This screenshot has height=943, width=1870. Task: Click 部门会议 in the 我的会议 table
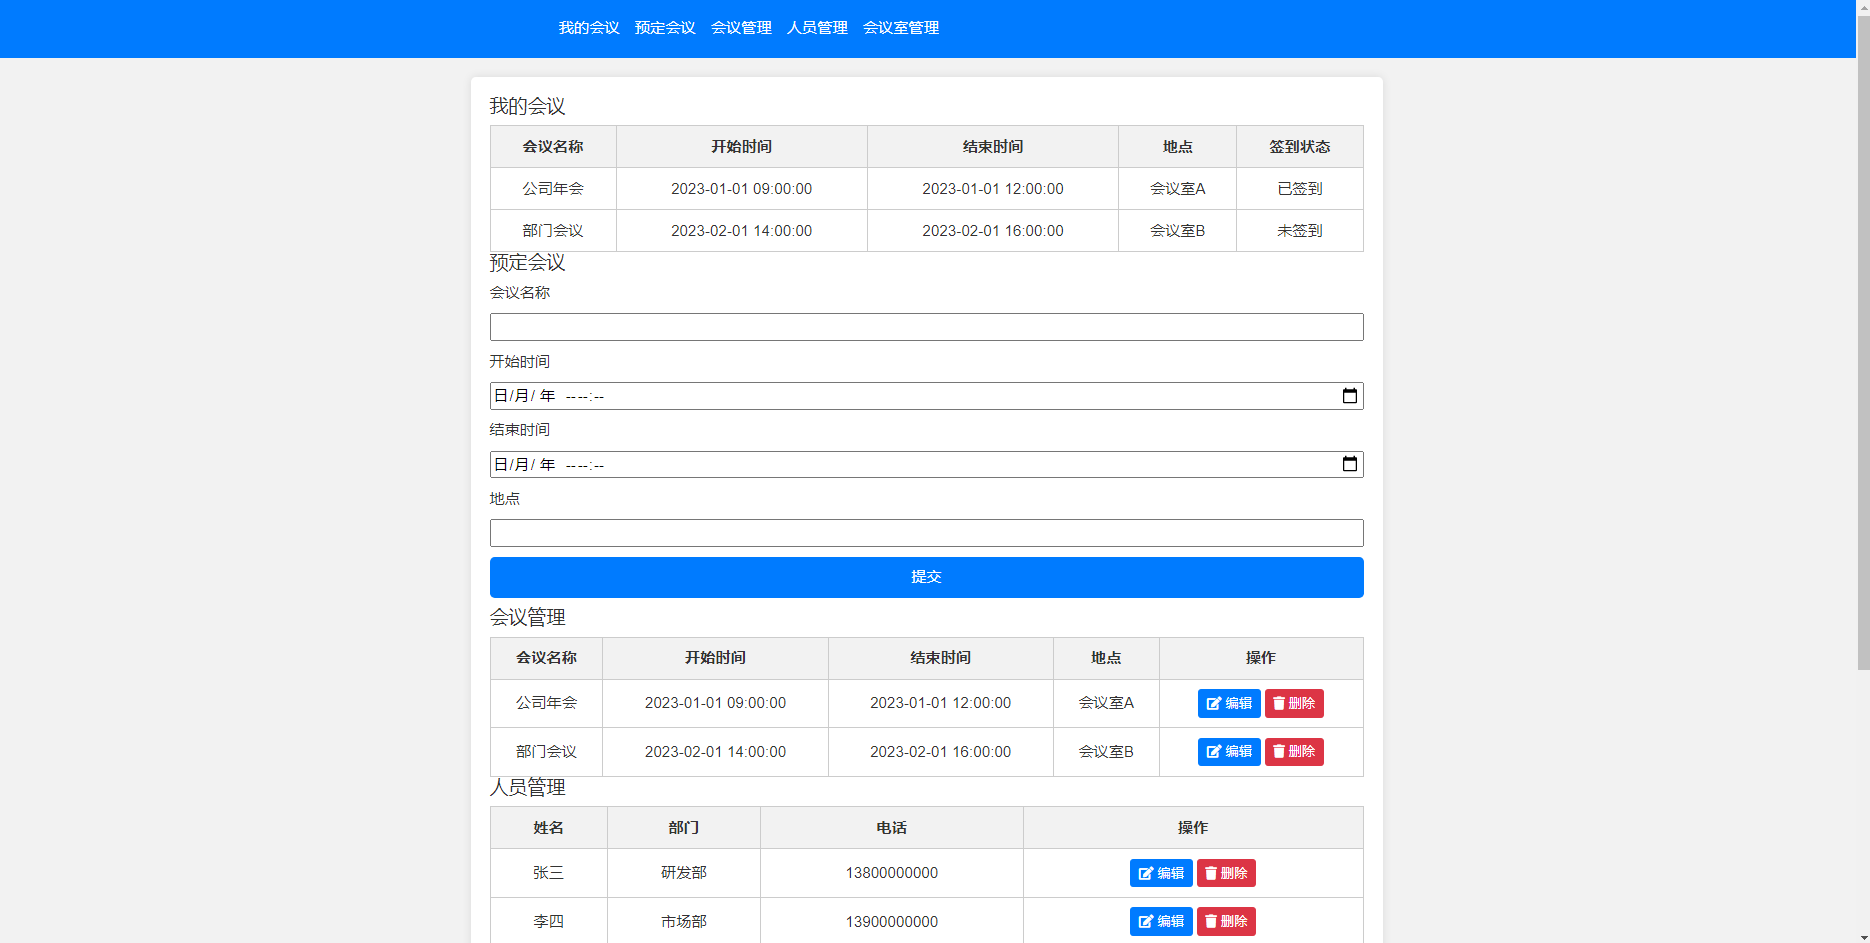coord(553,230)
